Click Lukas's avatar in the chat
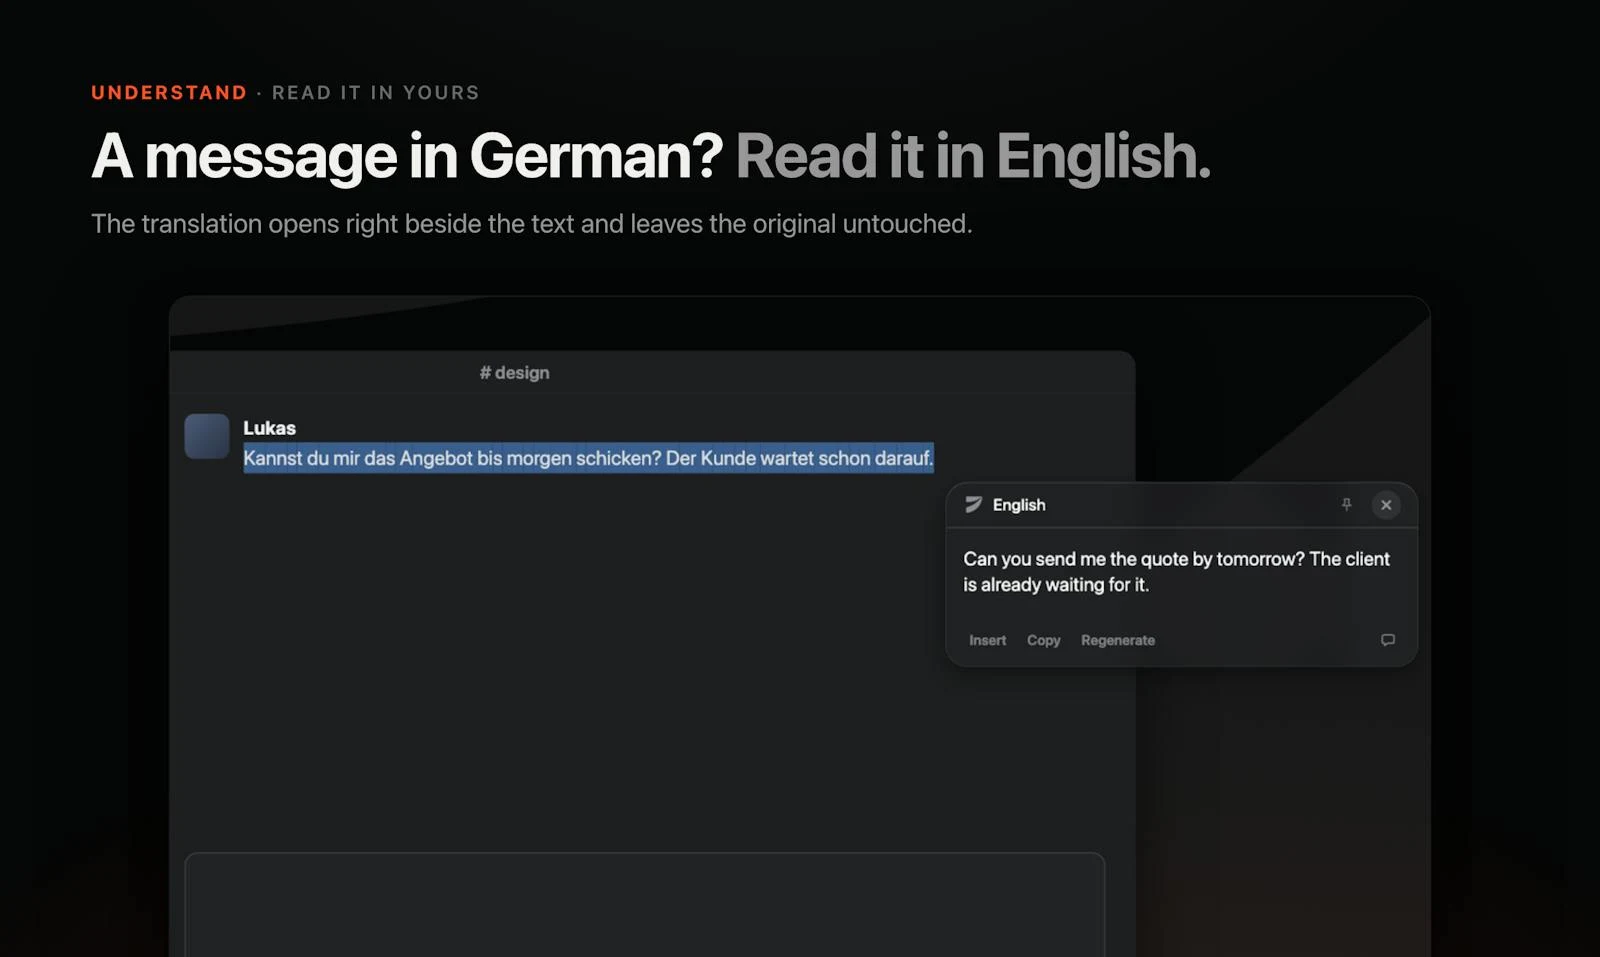Image resolution: width=1600 pixels, height=957 pixels. tap(207, 437)
